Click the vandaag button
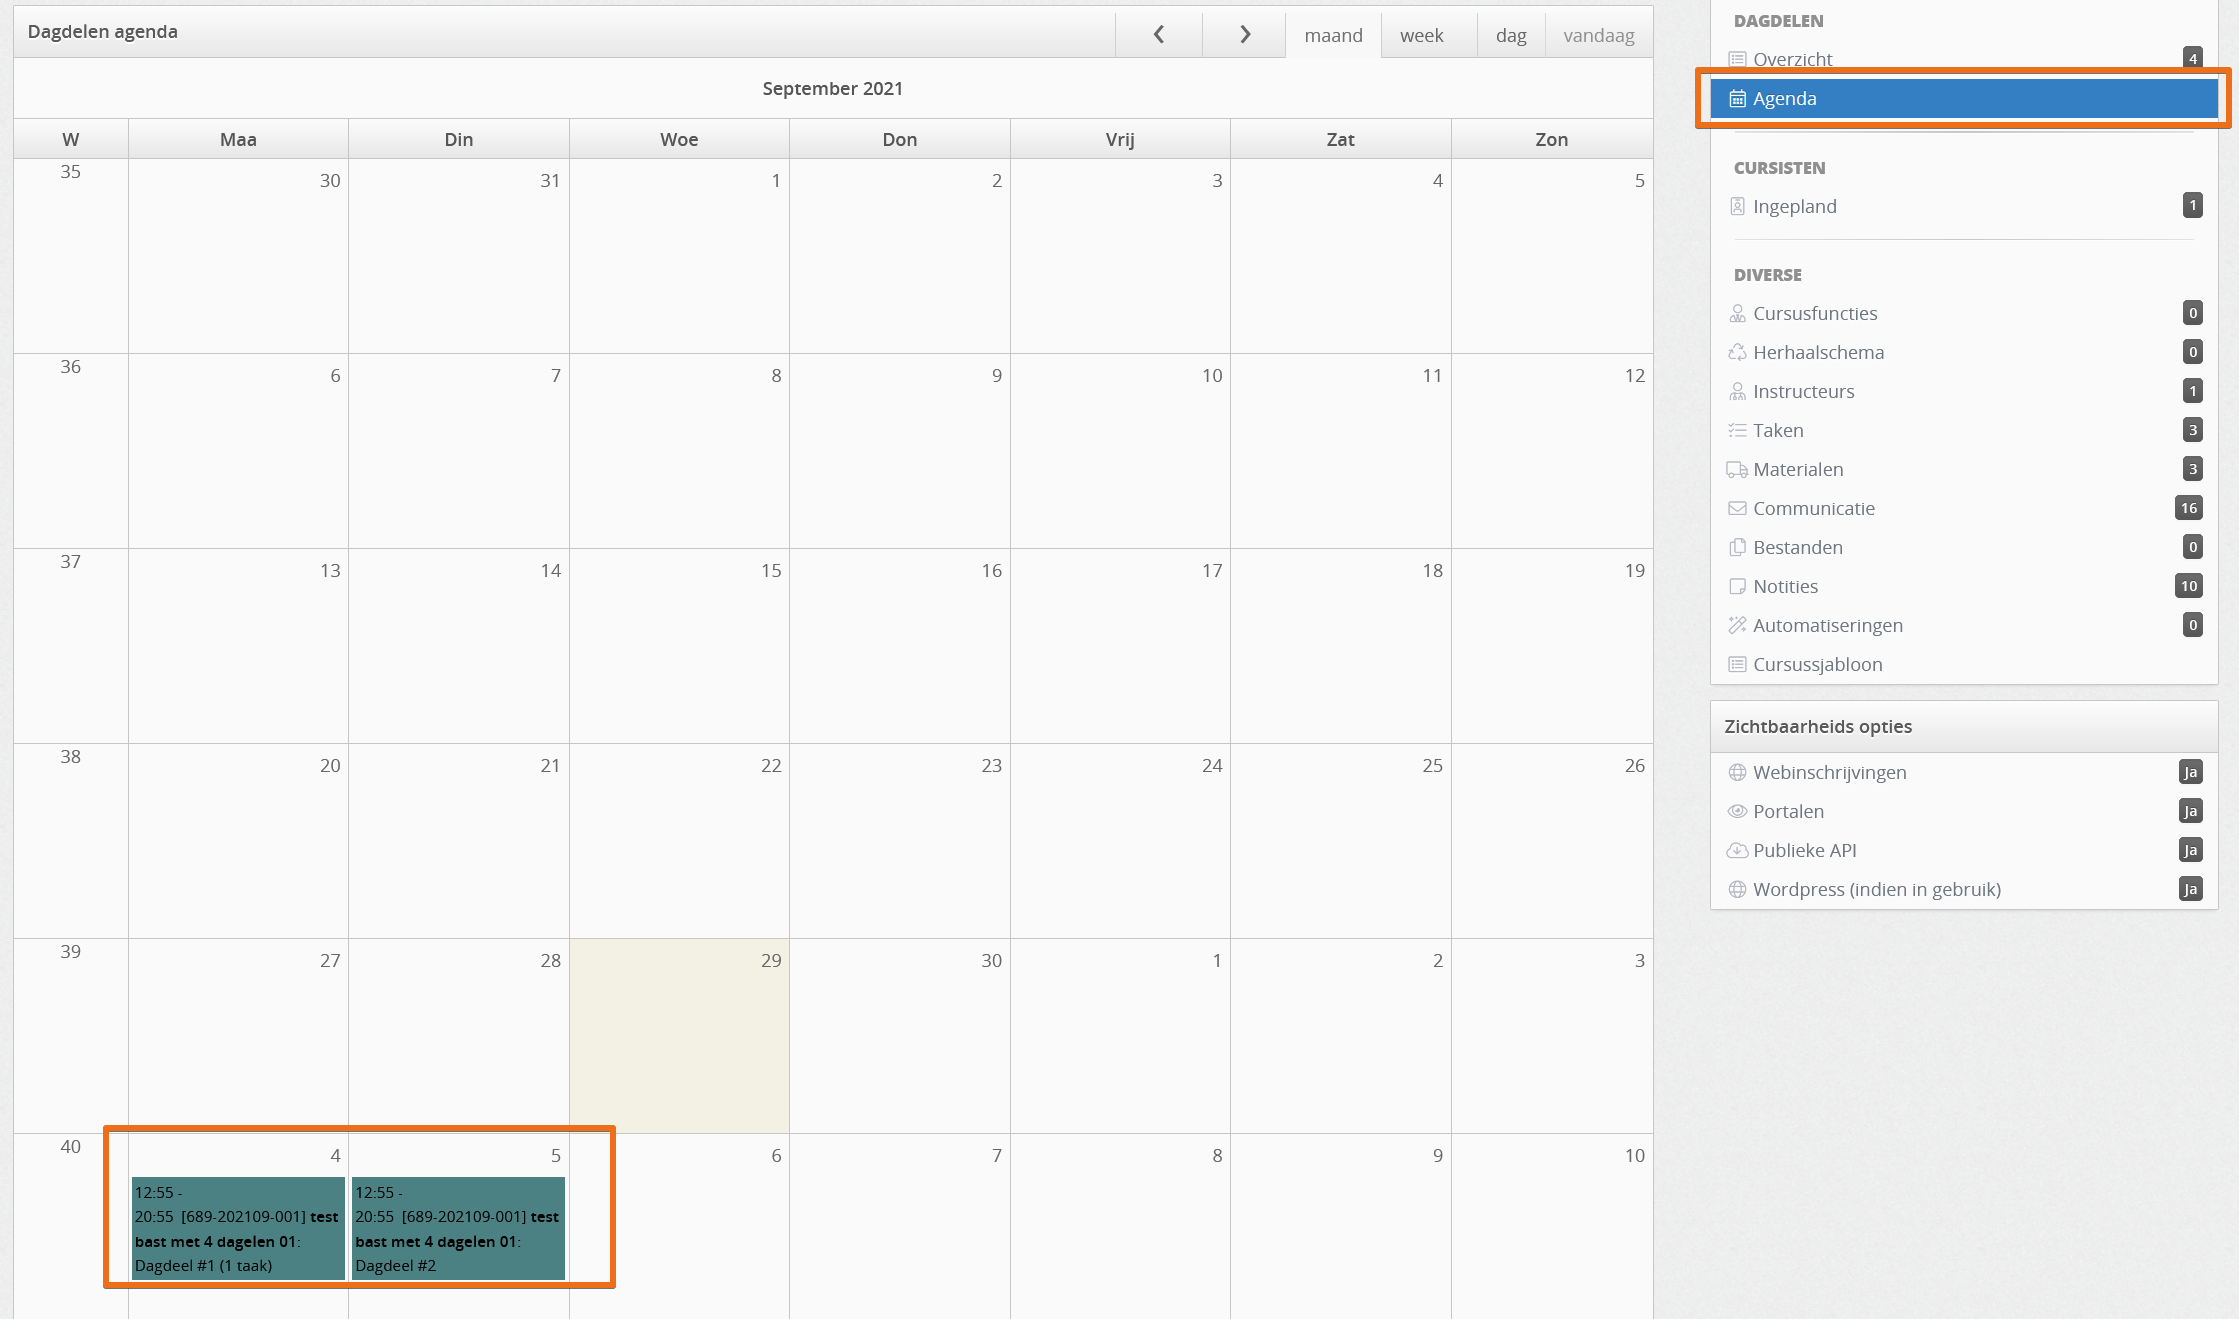The height and width of the screenshot is (1319, 2239). coord(1598,36)
